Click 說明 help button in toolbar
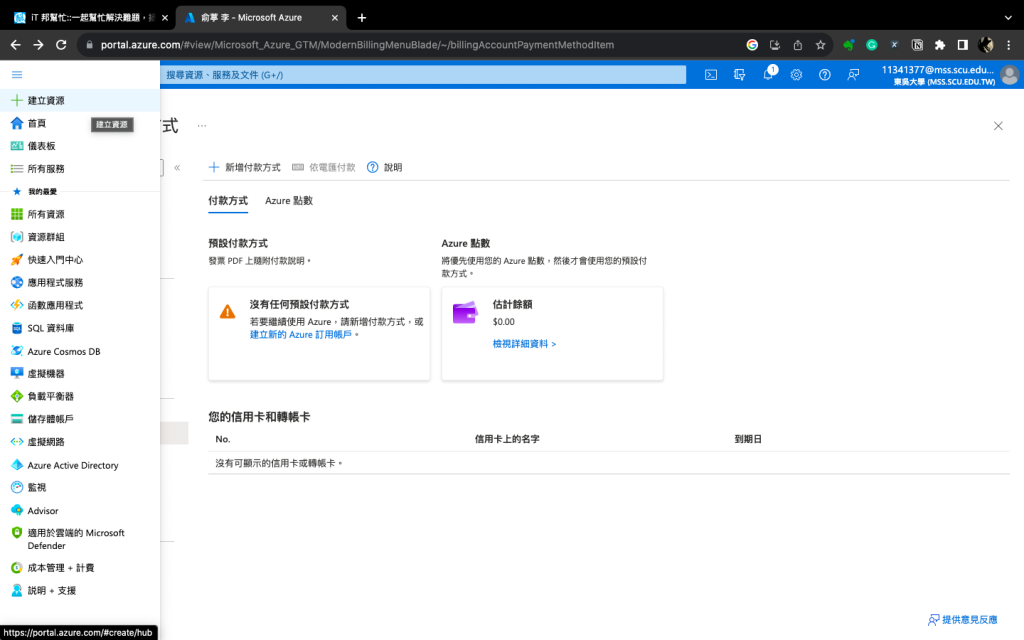Viewport: 1024px width, 640px height. 385,167
